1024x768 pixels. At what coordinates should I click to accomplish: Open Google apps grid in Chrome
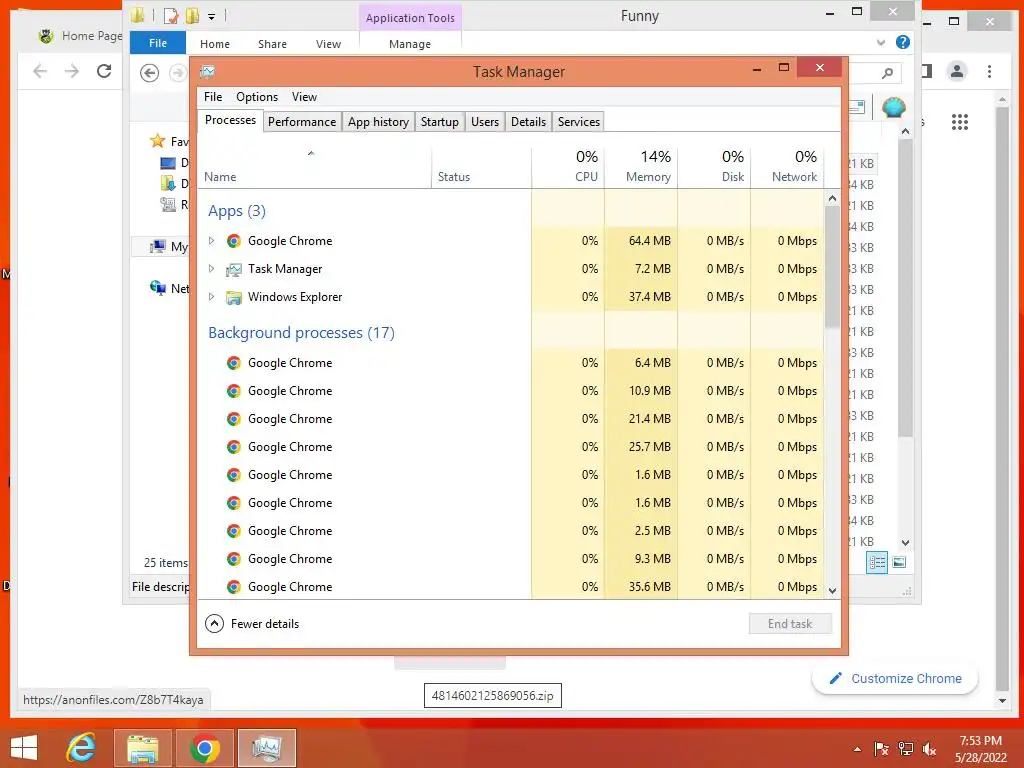pos(959,122)
